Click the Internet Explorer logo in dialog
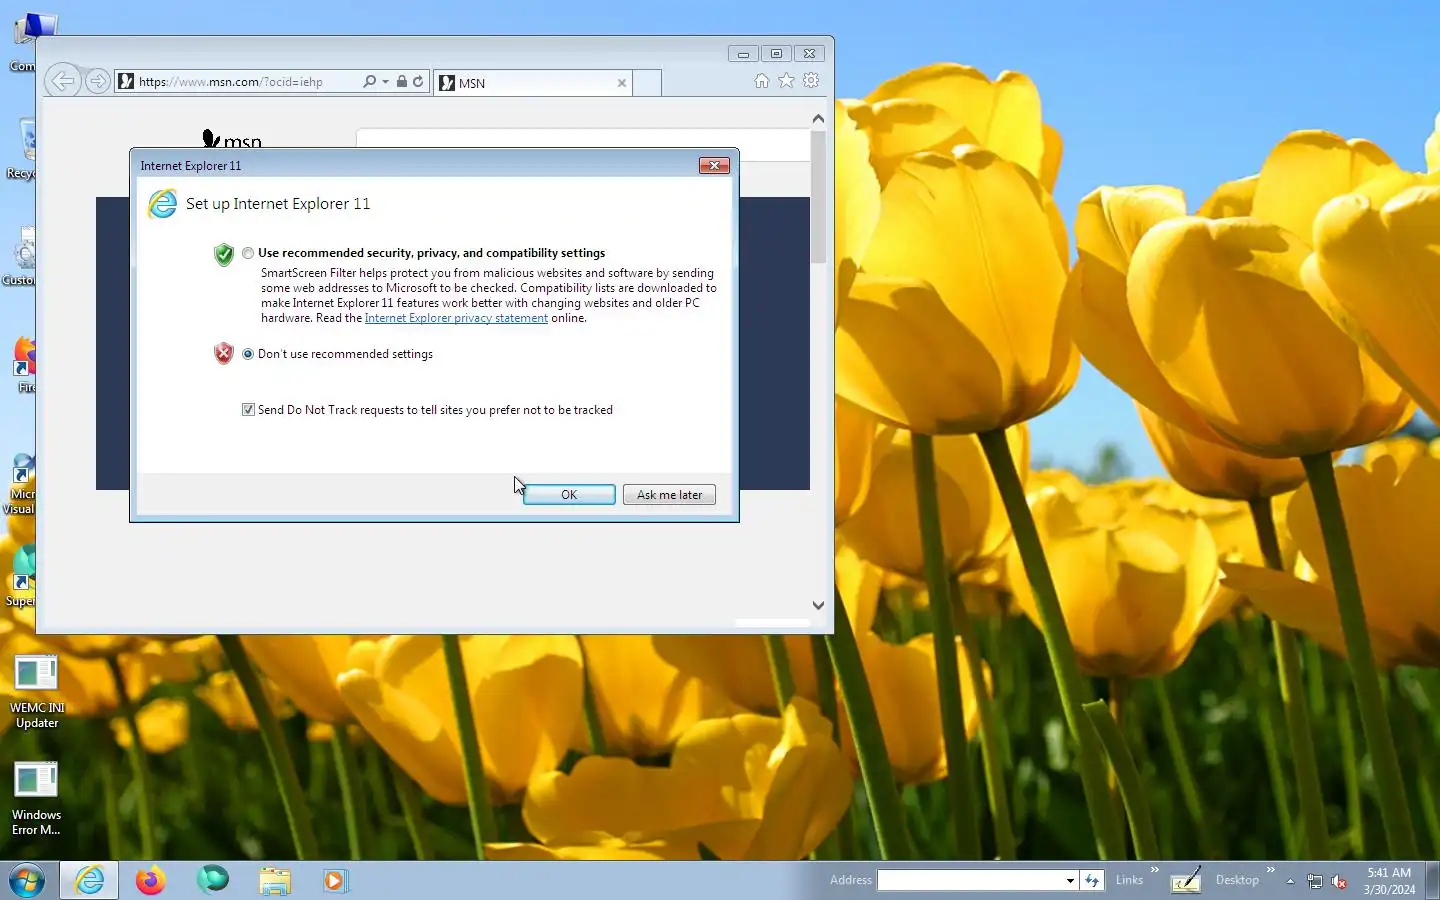The width and height of the screenshot is (1440, 900). (162, 204)
